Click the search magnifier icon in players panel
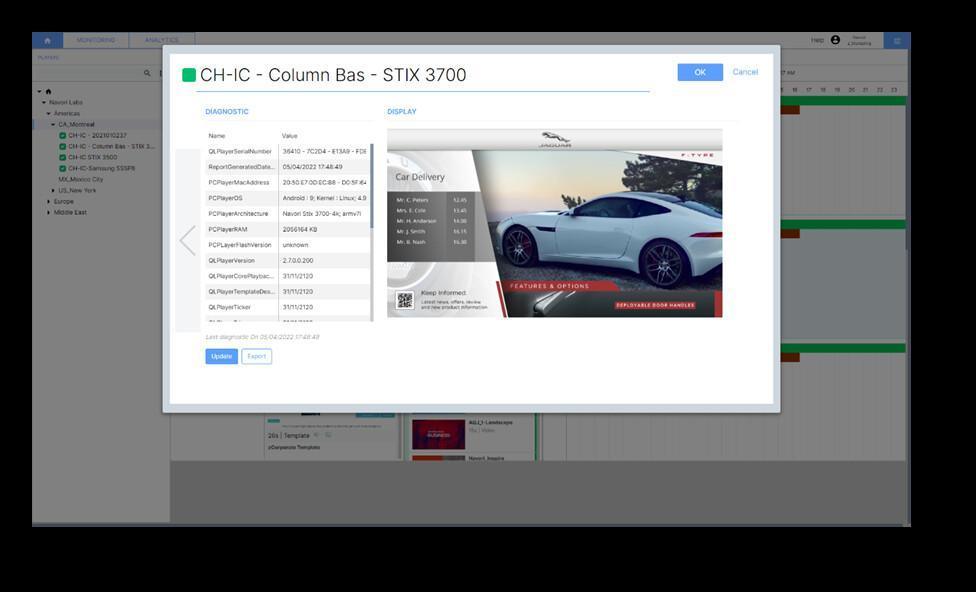 pyautogui.click(x=147, y=73)
